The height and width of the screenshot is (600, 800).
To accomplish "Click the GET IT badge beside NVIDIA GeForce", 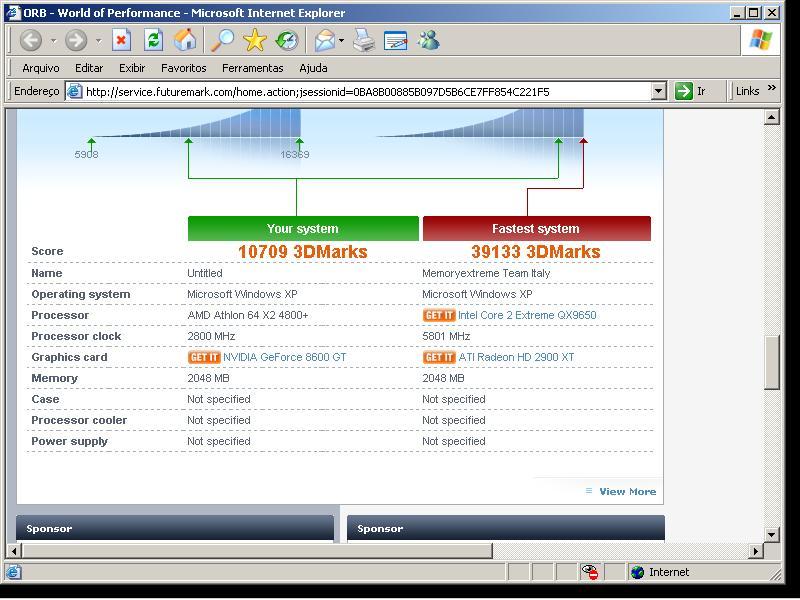I will (204, 357).
